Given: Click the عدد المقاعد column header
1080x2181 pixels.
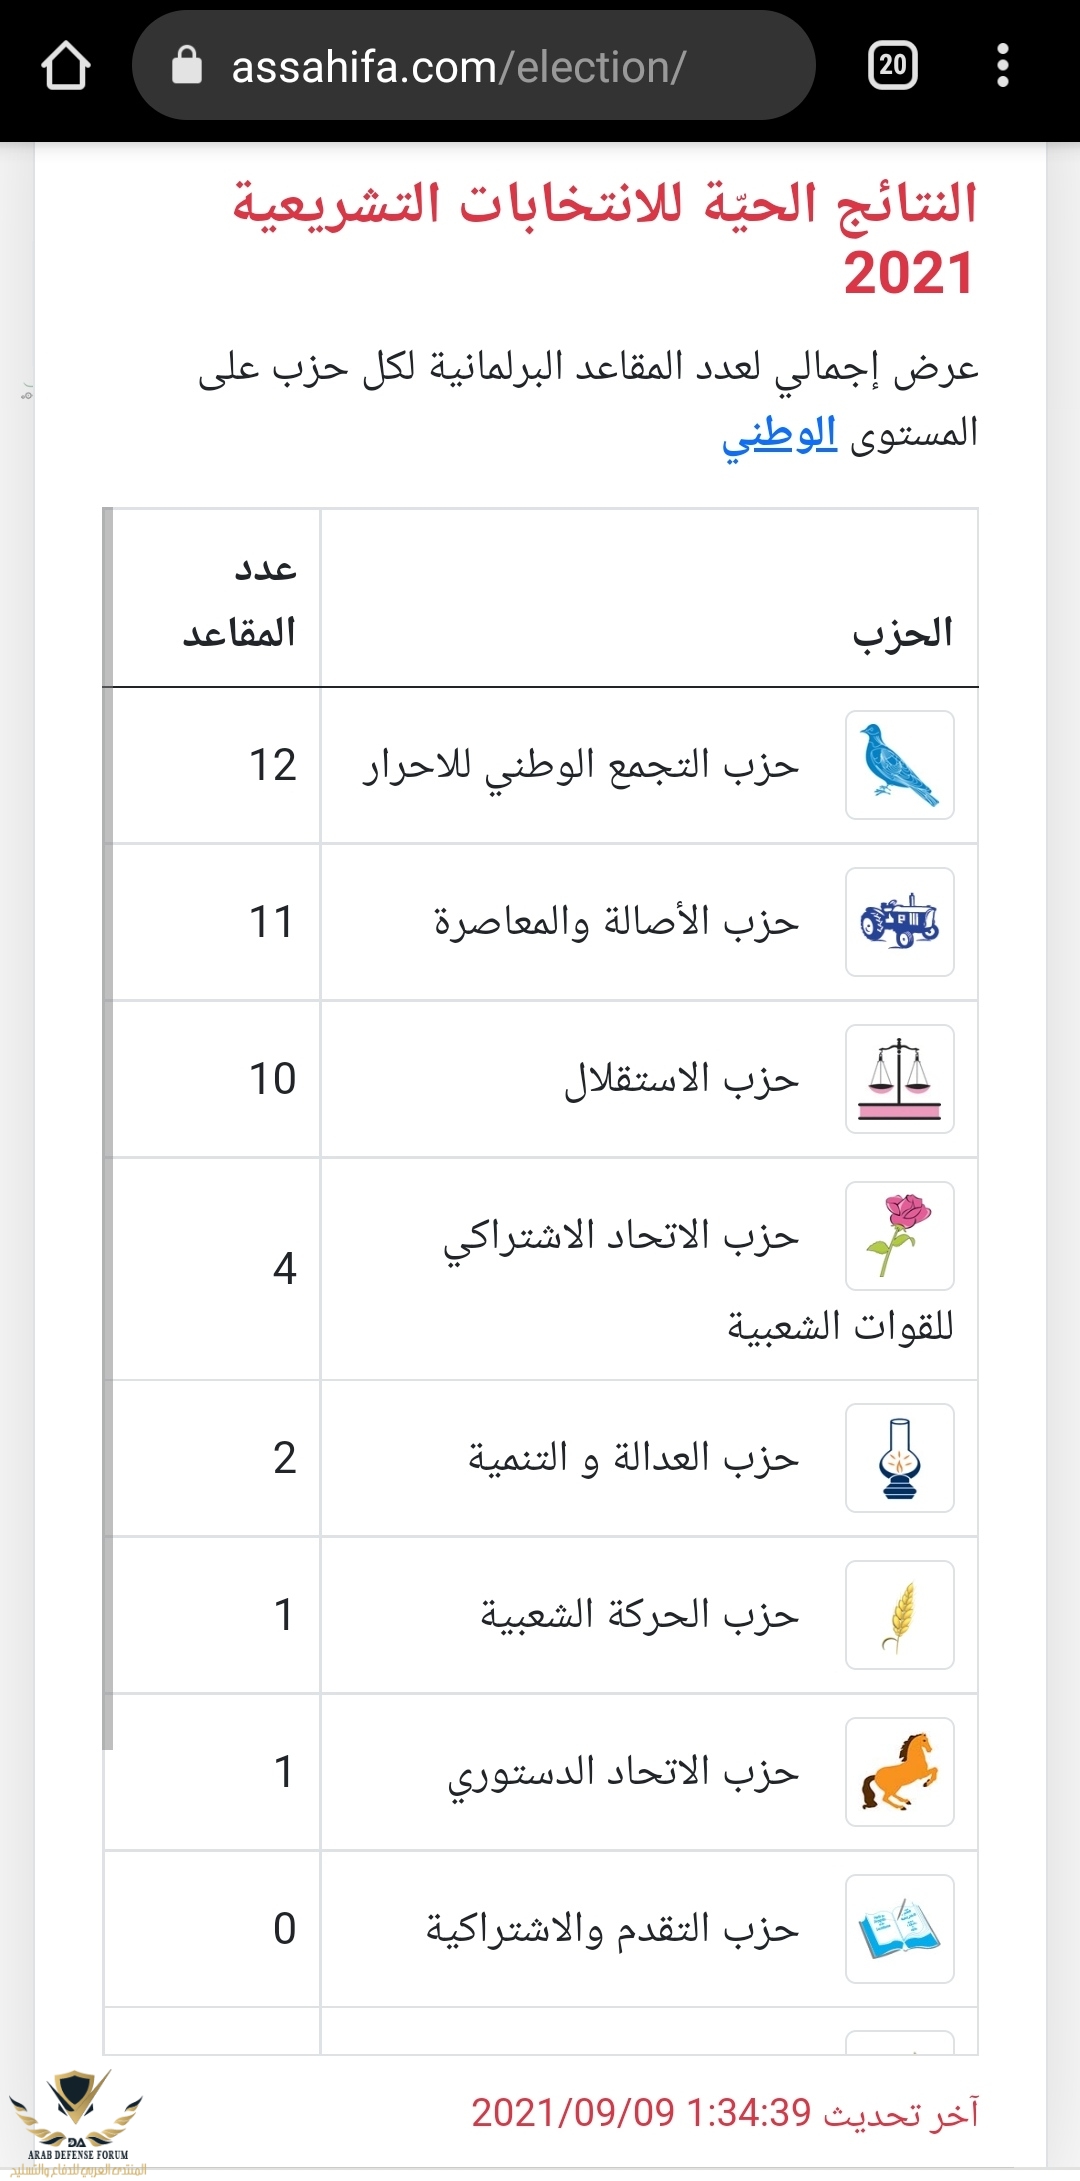Looking at the screenshot, I should click(240, 600).
